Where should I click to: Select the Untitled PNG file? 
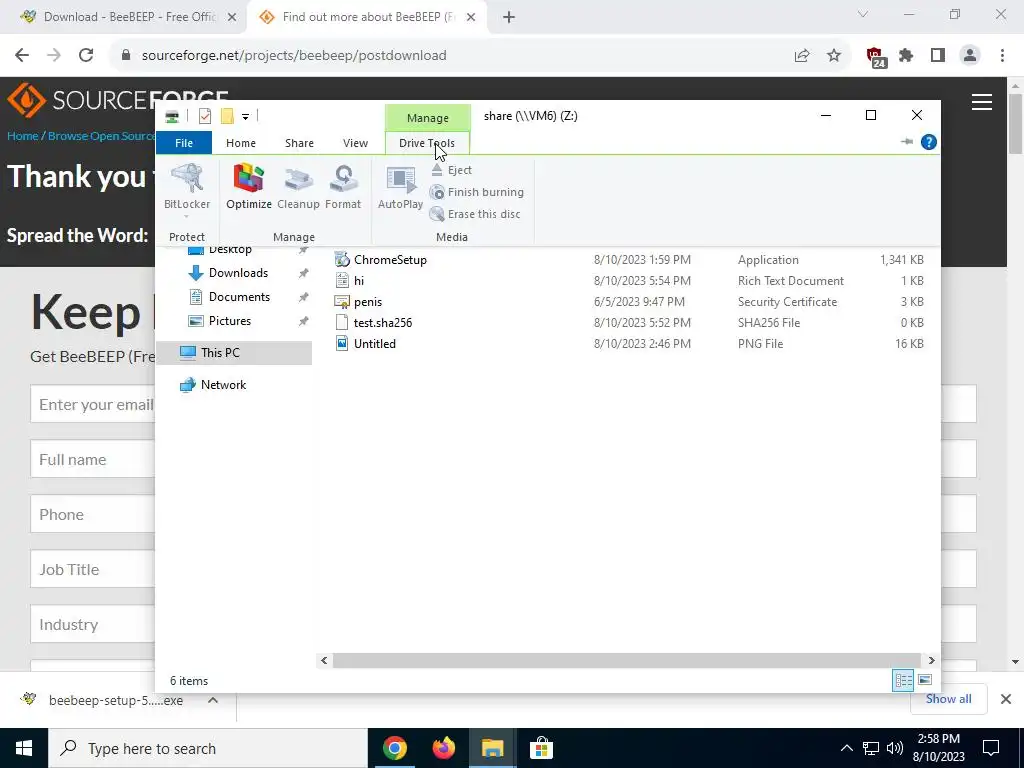coord(374,344)
